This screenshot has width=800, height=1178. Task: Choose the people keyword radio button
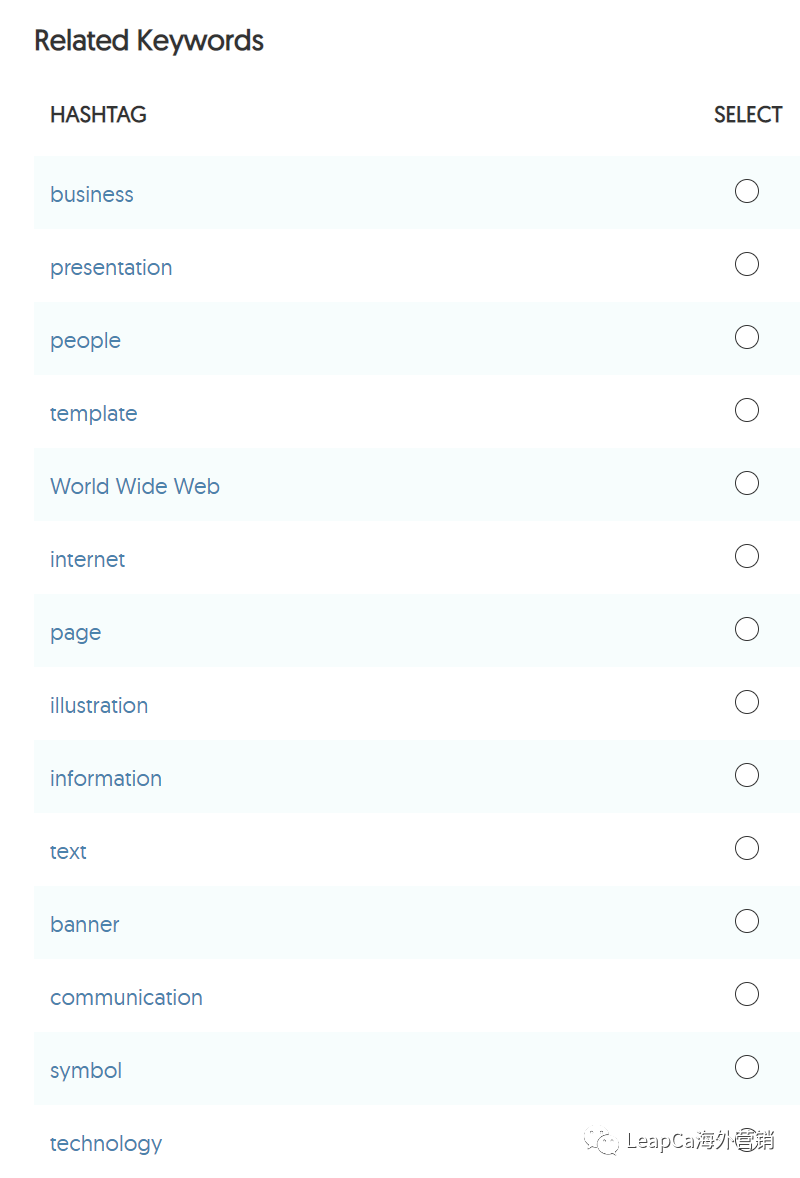pyautogui.click(x=746, y=337)
